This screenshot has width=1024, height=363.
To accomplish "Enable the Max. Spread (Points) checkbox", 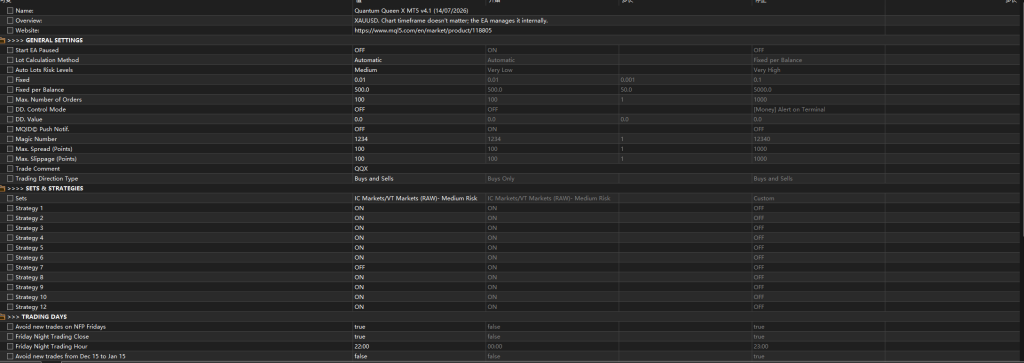I will (x=10, y=149).
